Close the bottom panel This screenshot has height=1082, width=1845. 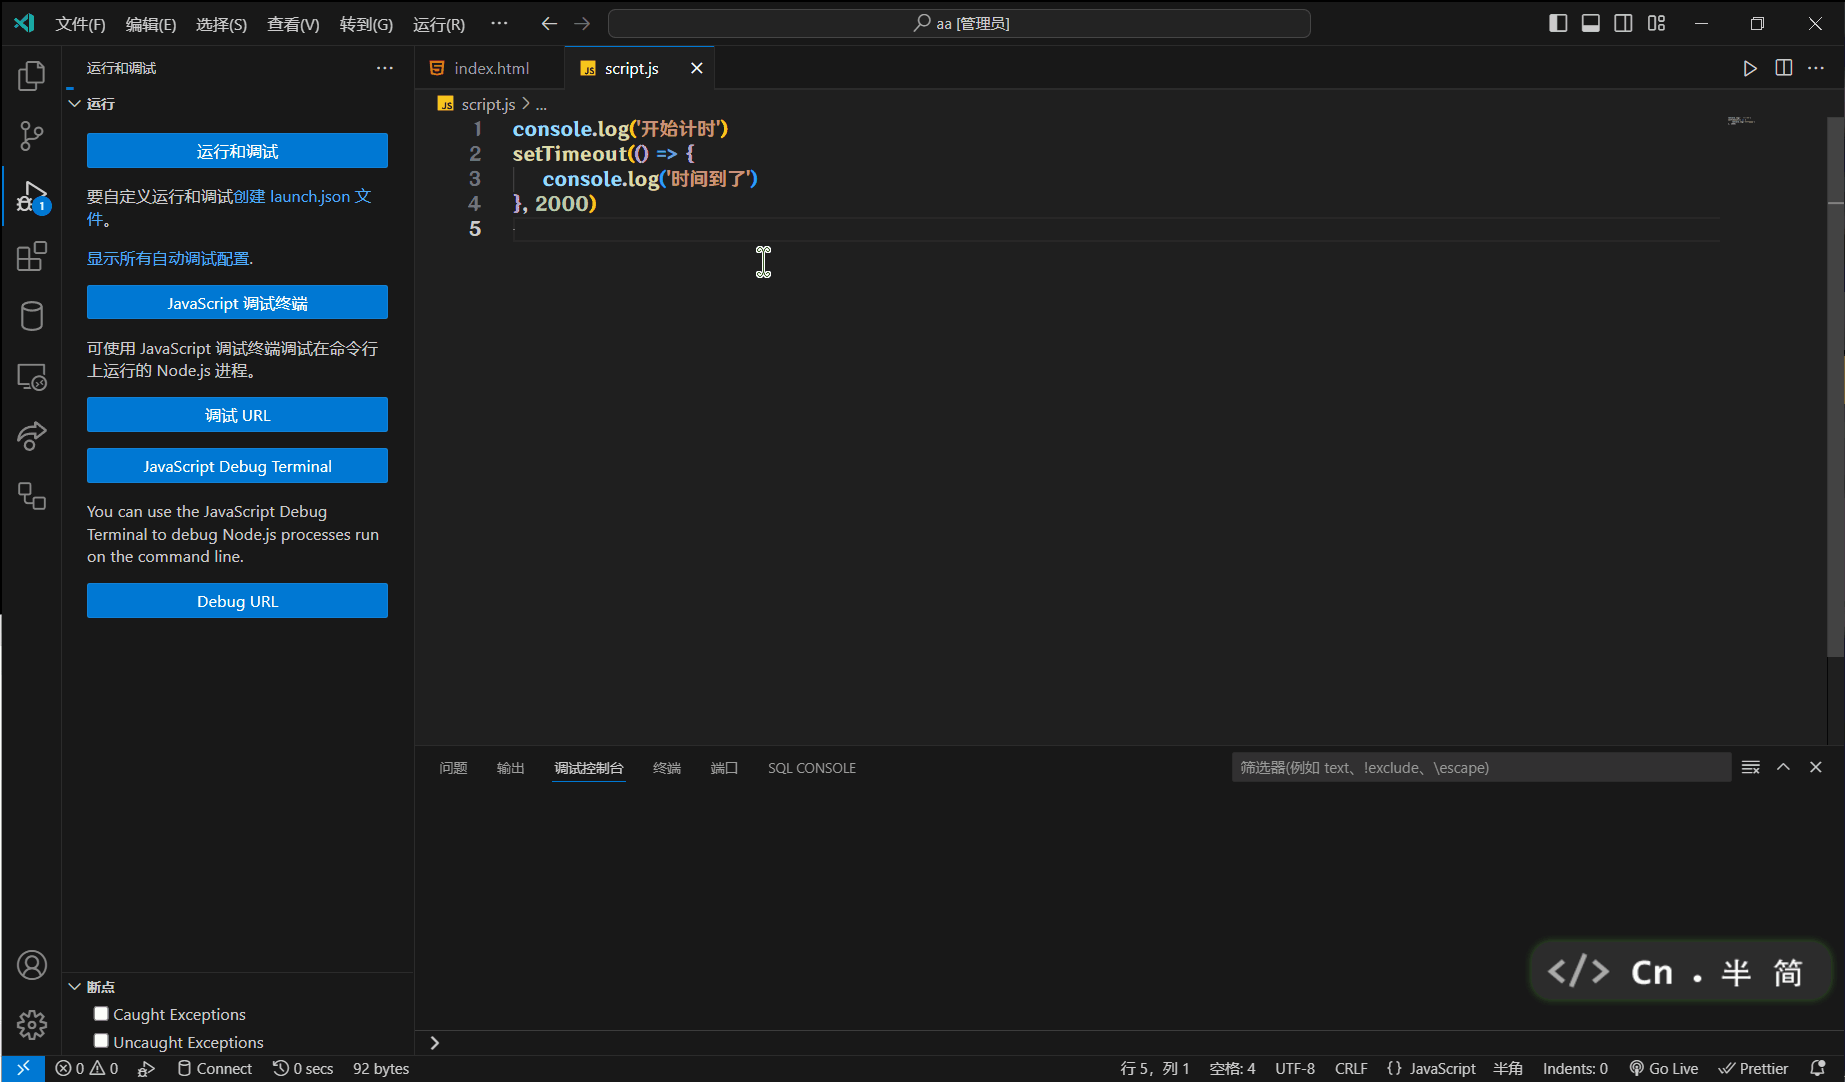pos(1816,768)
